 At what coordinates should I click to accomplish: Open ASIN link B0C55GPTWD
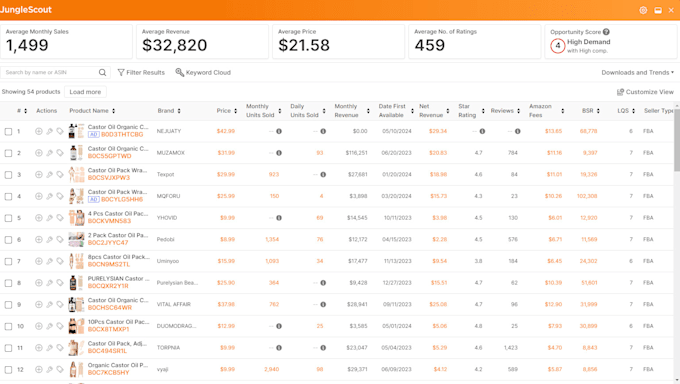pos(109,156)
